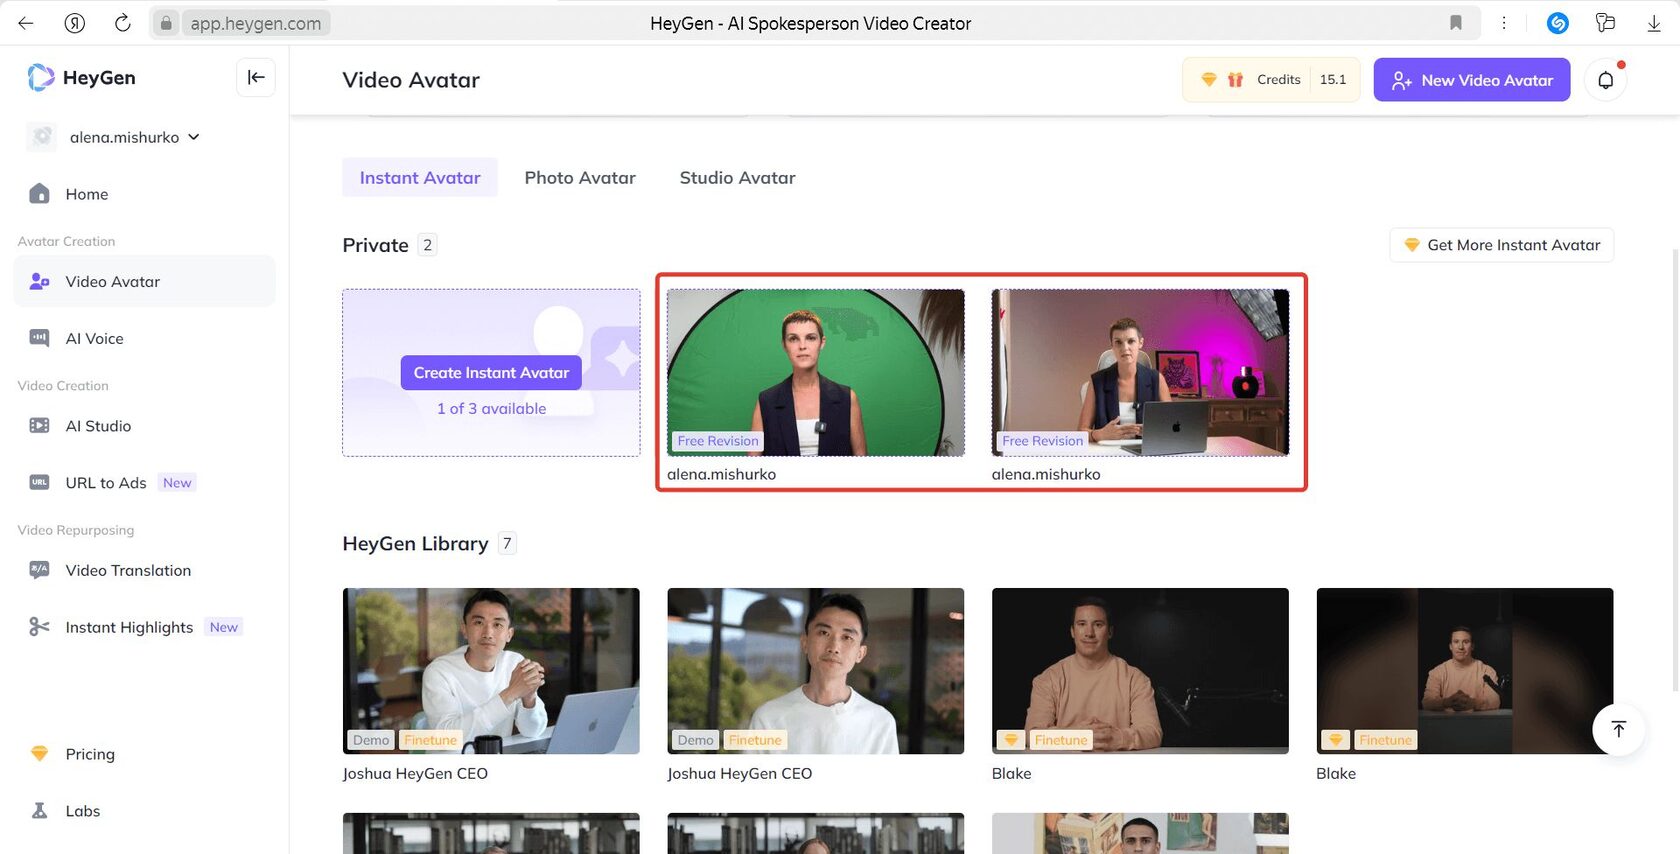The height and width of the screenshot is (854, 1680).
Task: Reload the page with the refresh icon
Action: 122,23
